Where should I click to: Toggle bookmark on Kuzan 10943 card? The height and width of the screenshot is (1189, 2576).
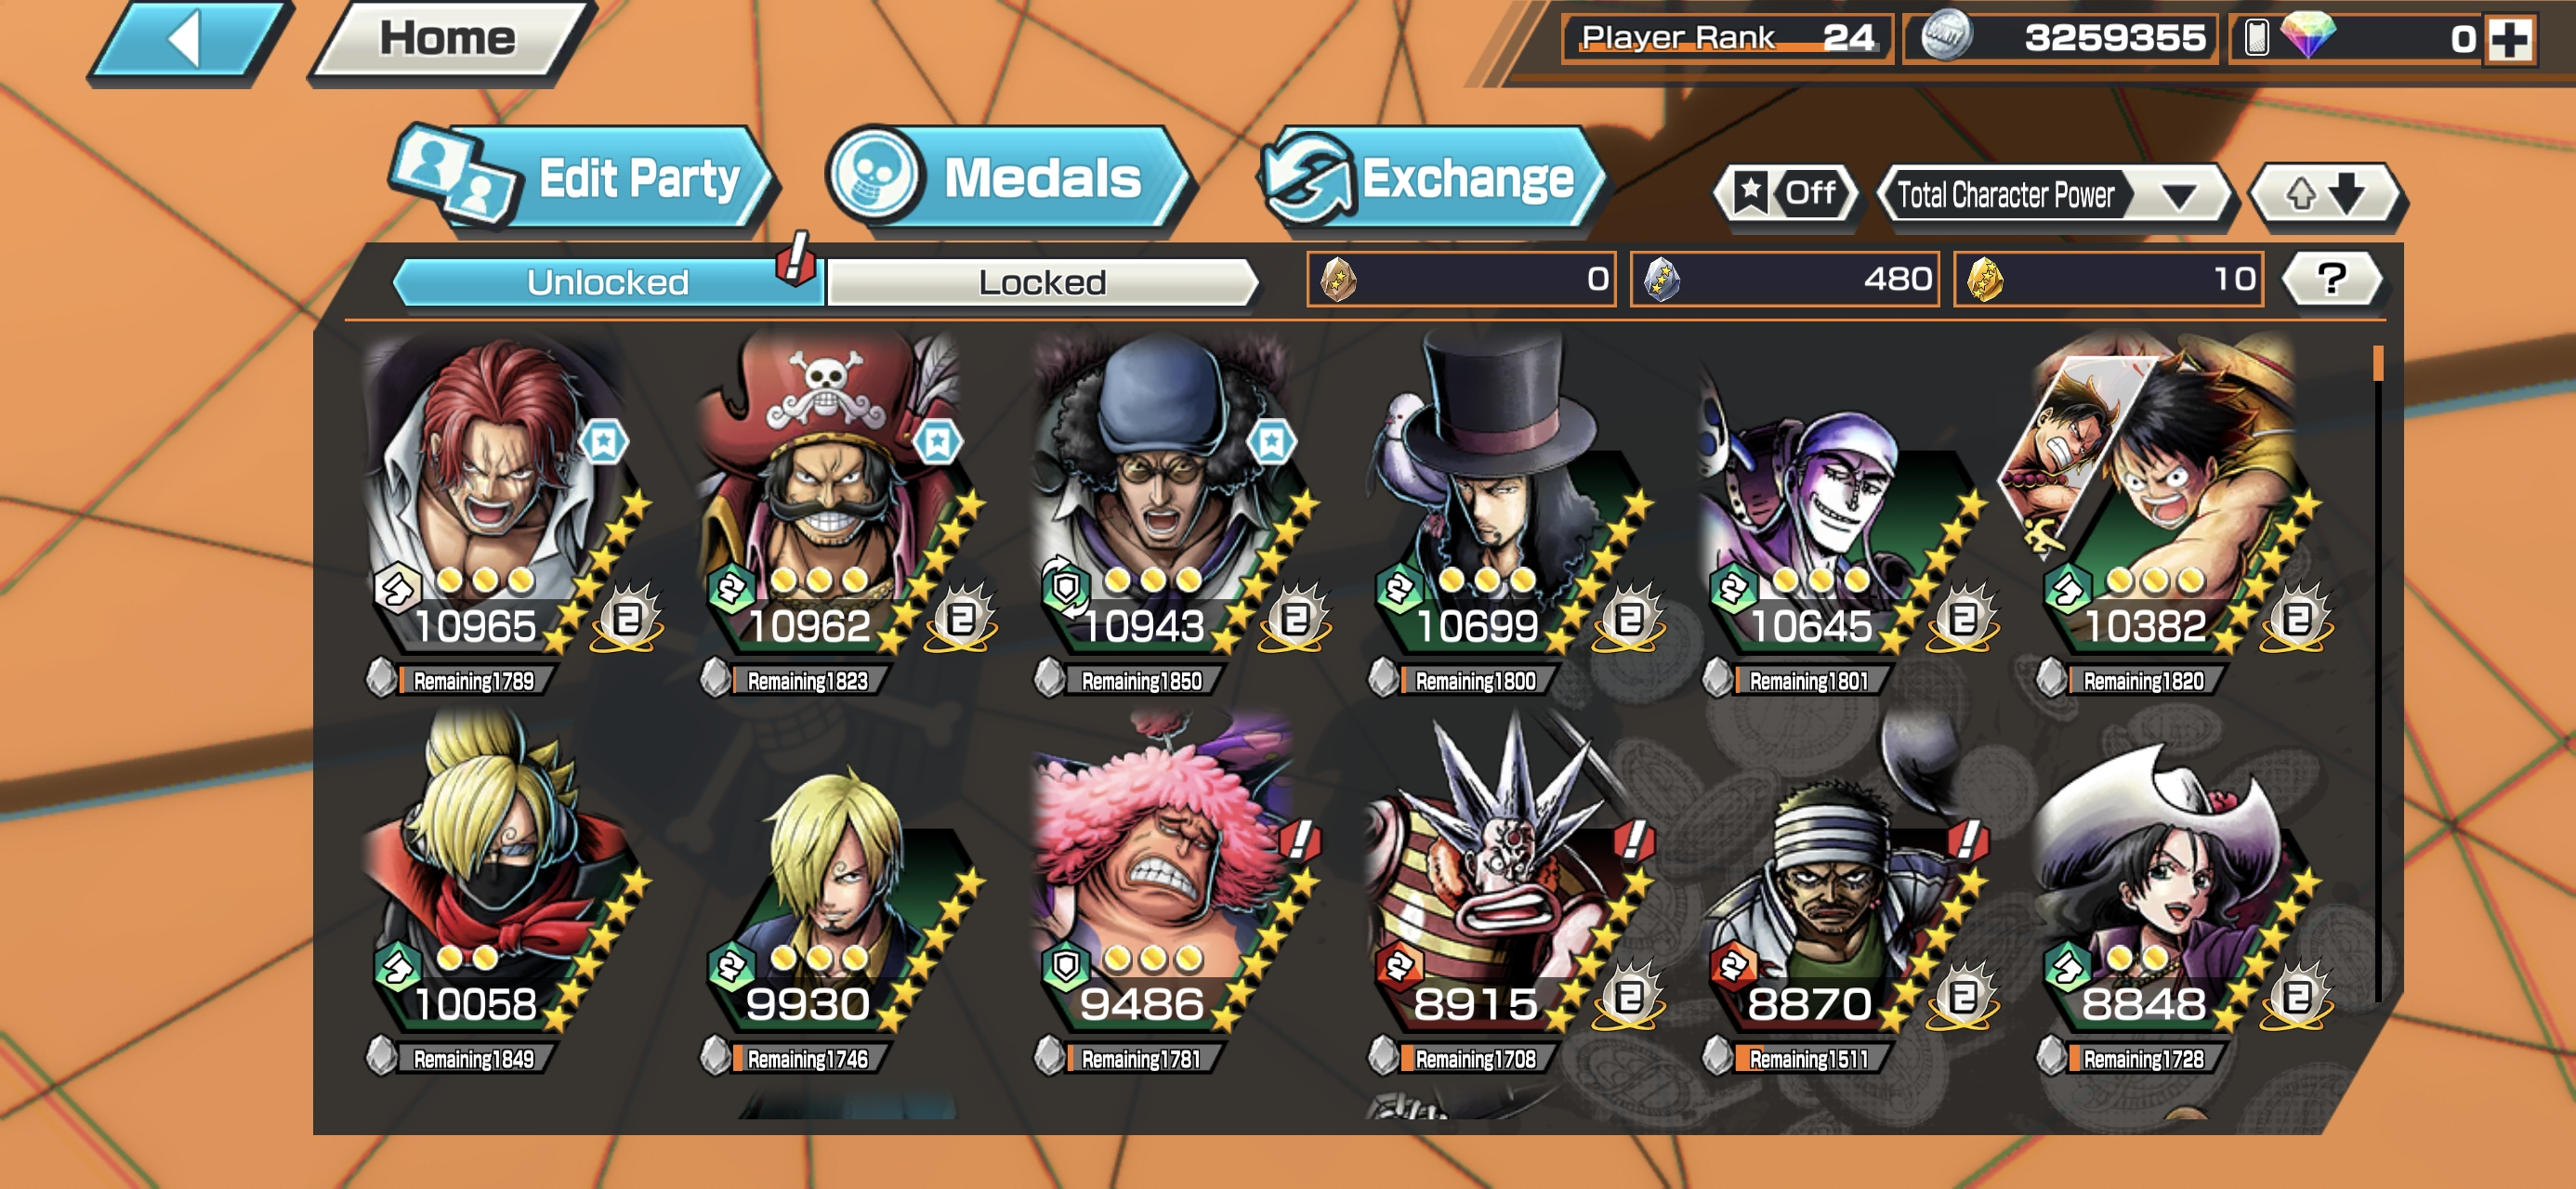1271,441
